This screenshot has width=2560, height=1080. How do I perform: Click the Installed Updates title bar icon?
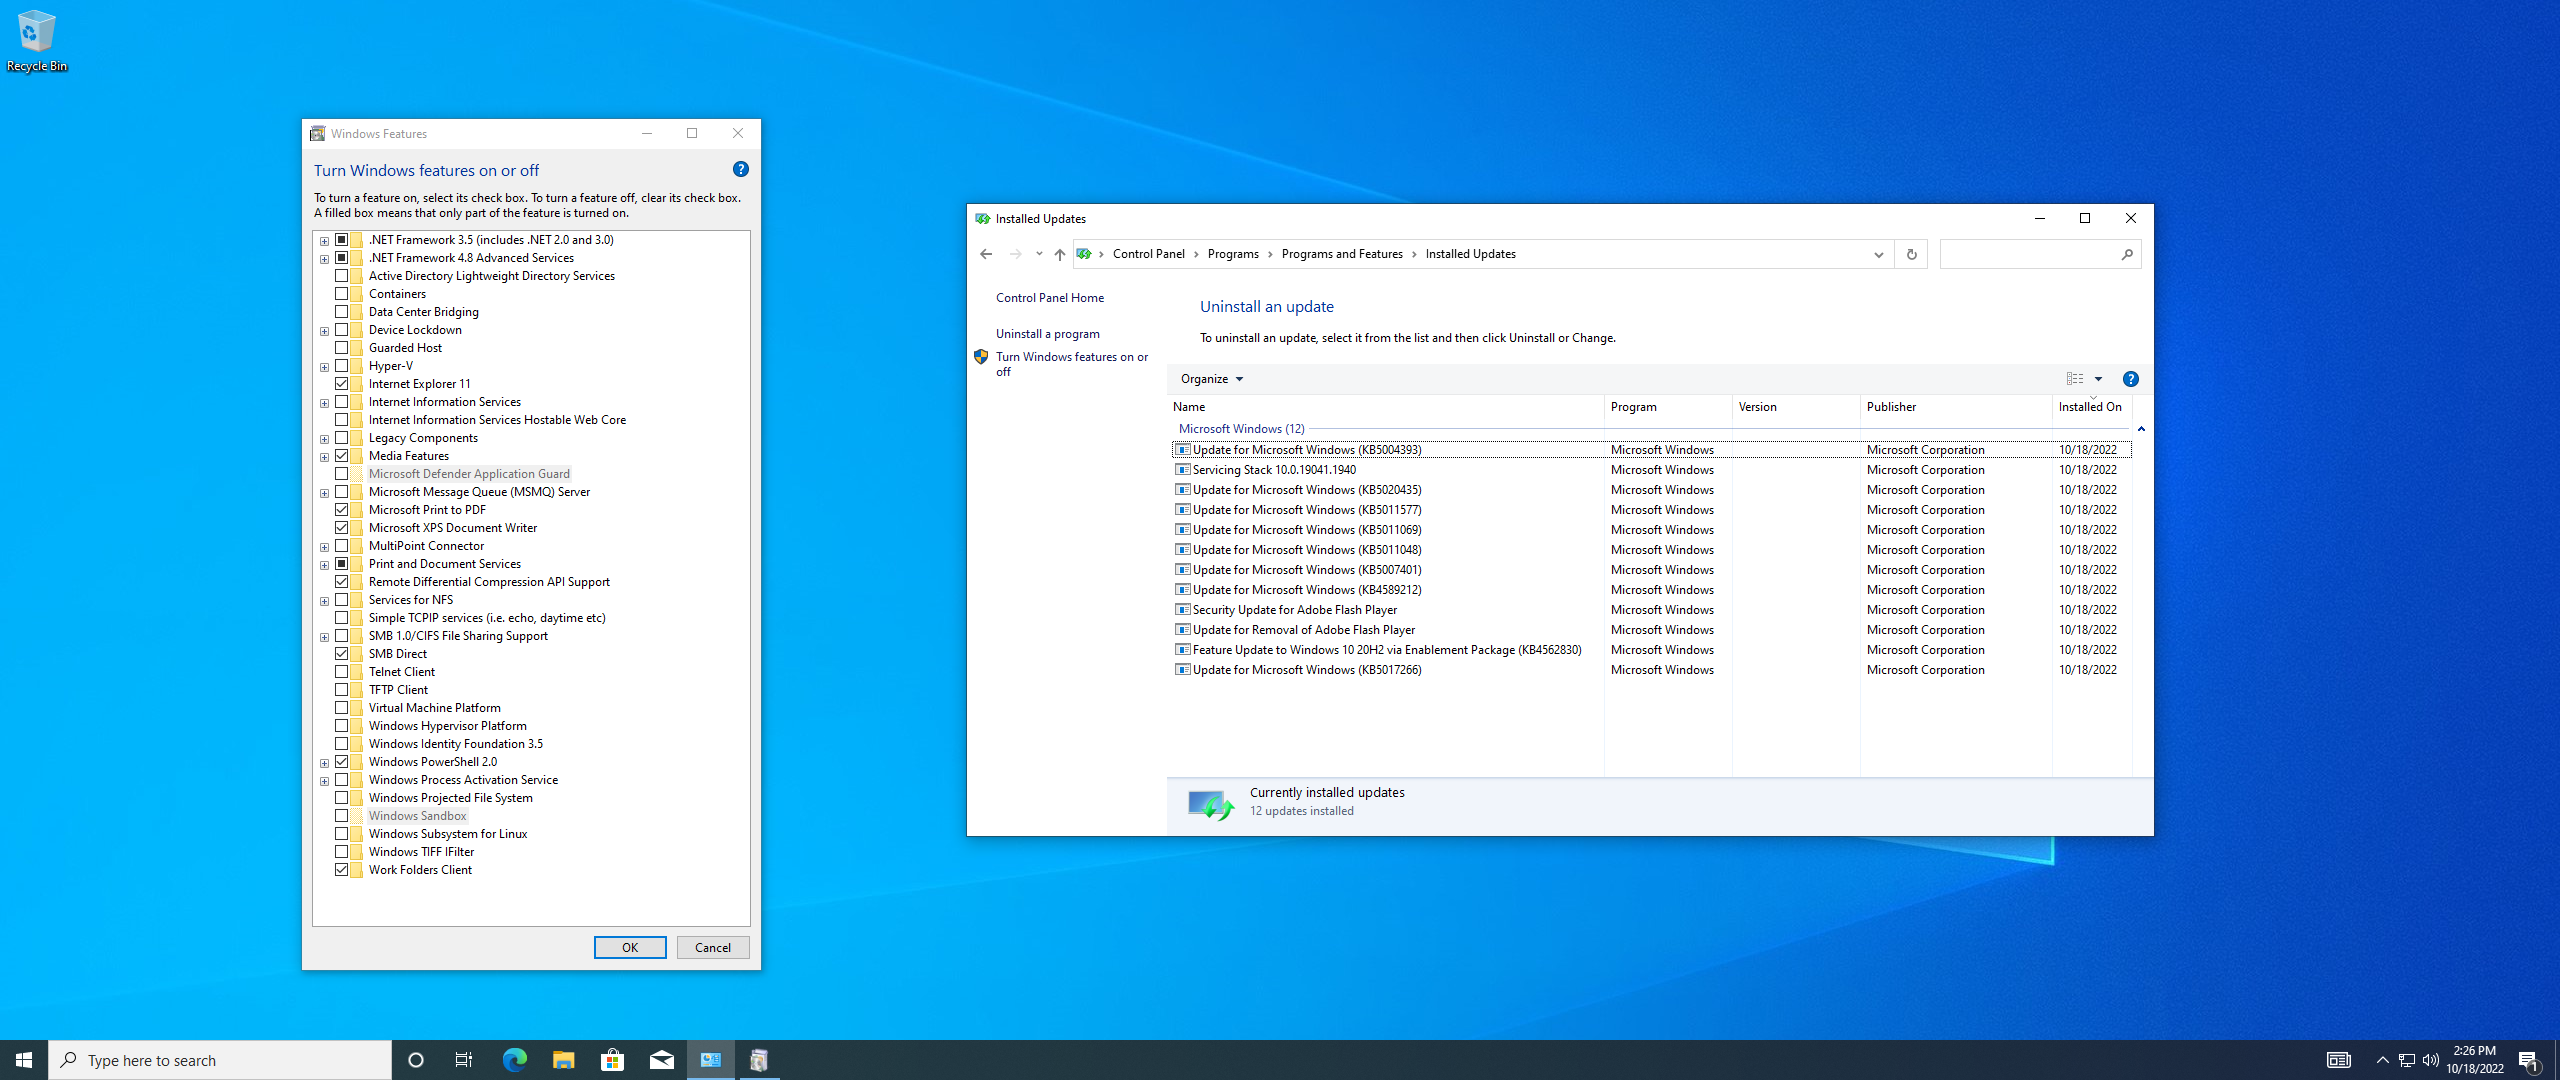click(982, 219)
